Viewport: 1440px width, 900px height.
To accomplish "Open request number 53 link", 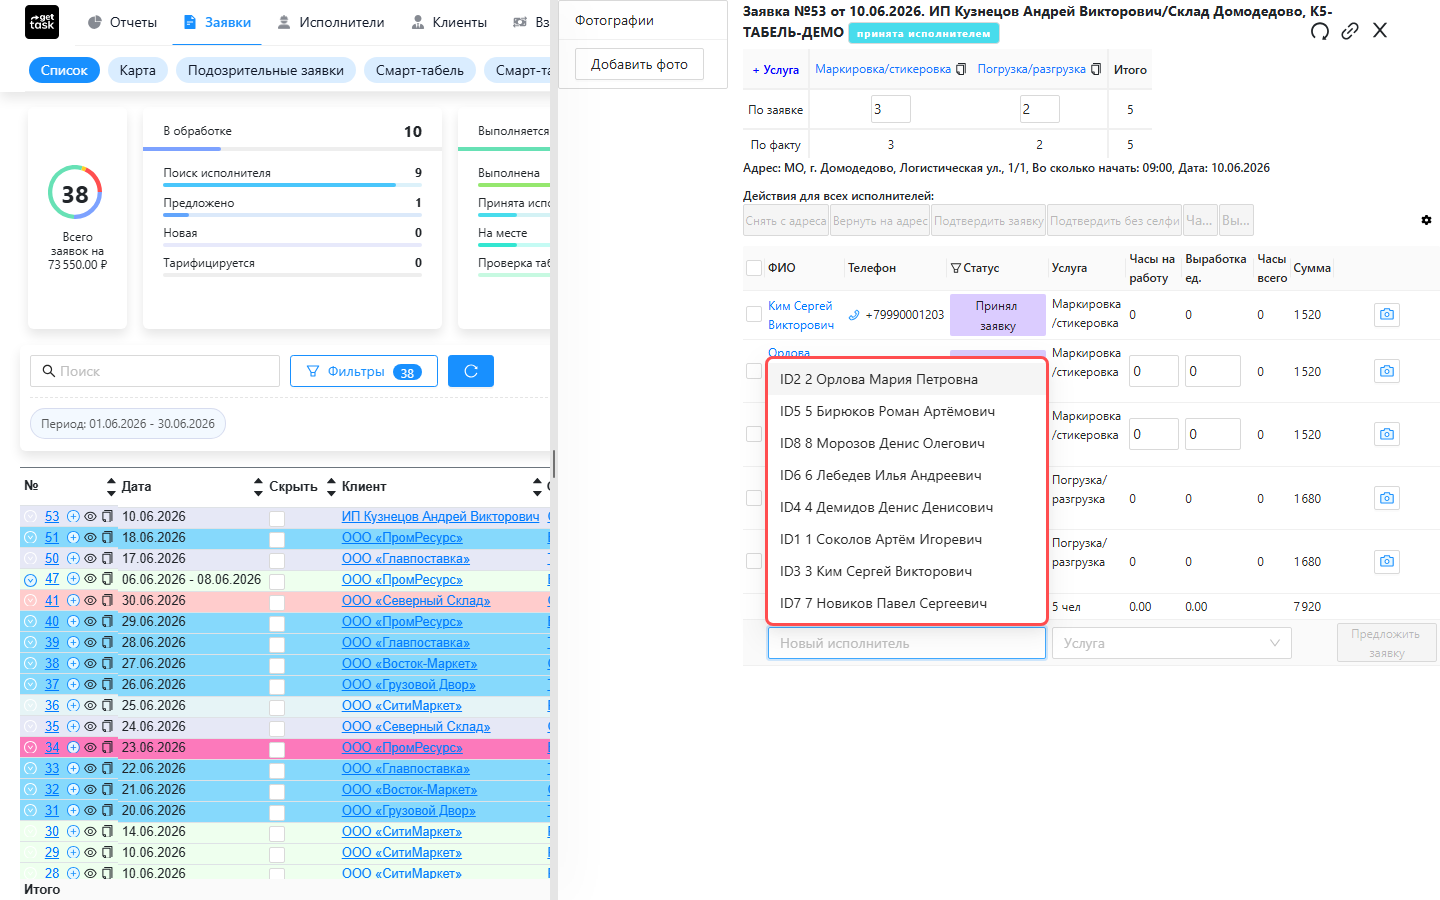I will click(52, 517).
